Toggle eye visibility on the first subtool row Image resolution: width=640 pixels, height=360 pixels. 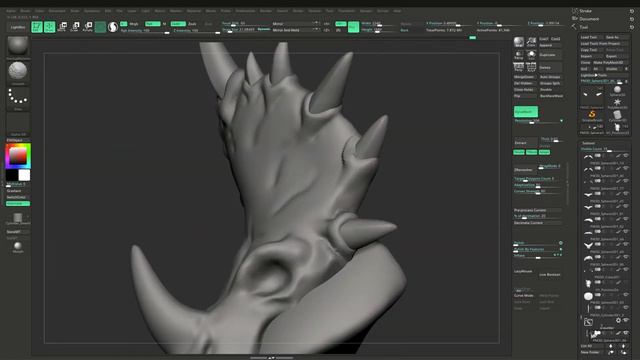click(626, 156)
